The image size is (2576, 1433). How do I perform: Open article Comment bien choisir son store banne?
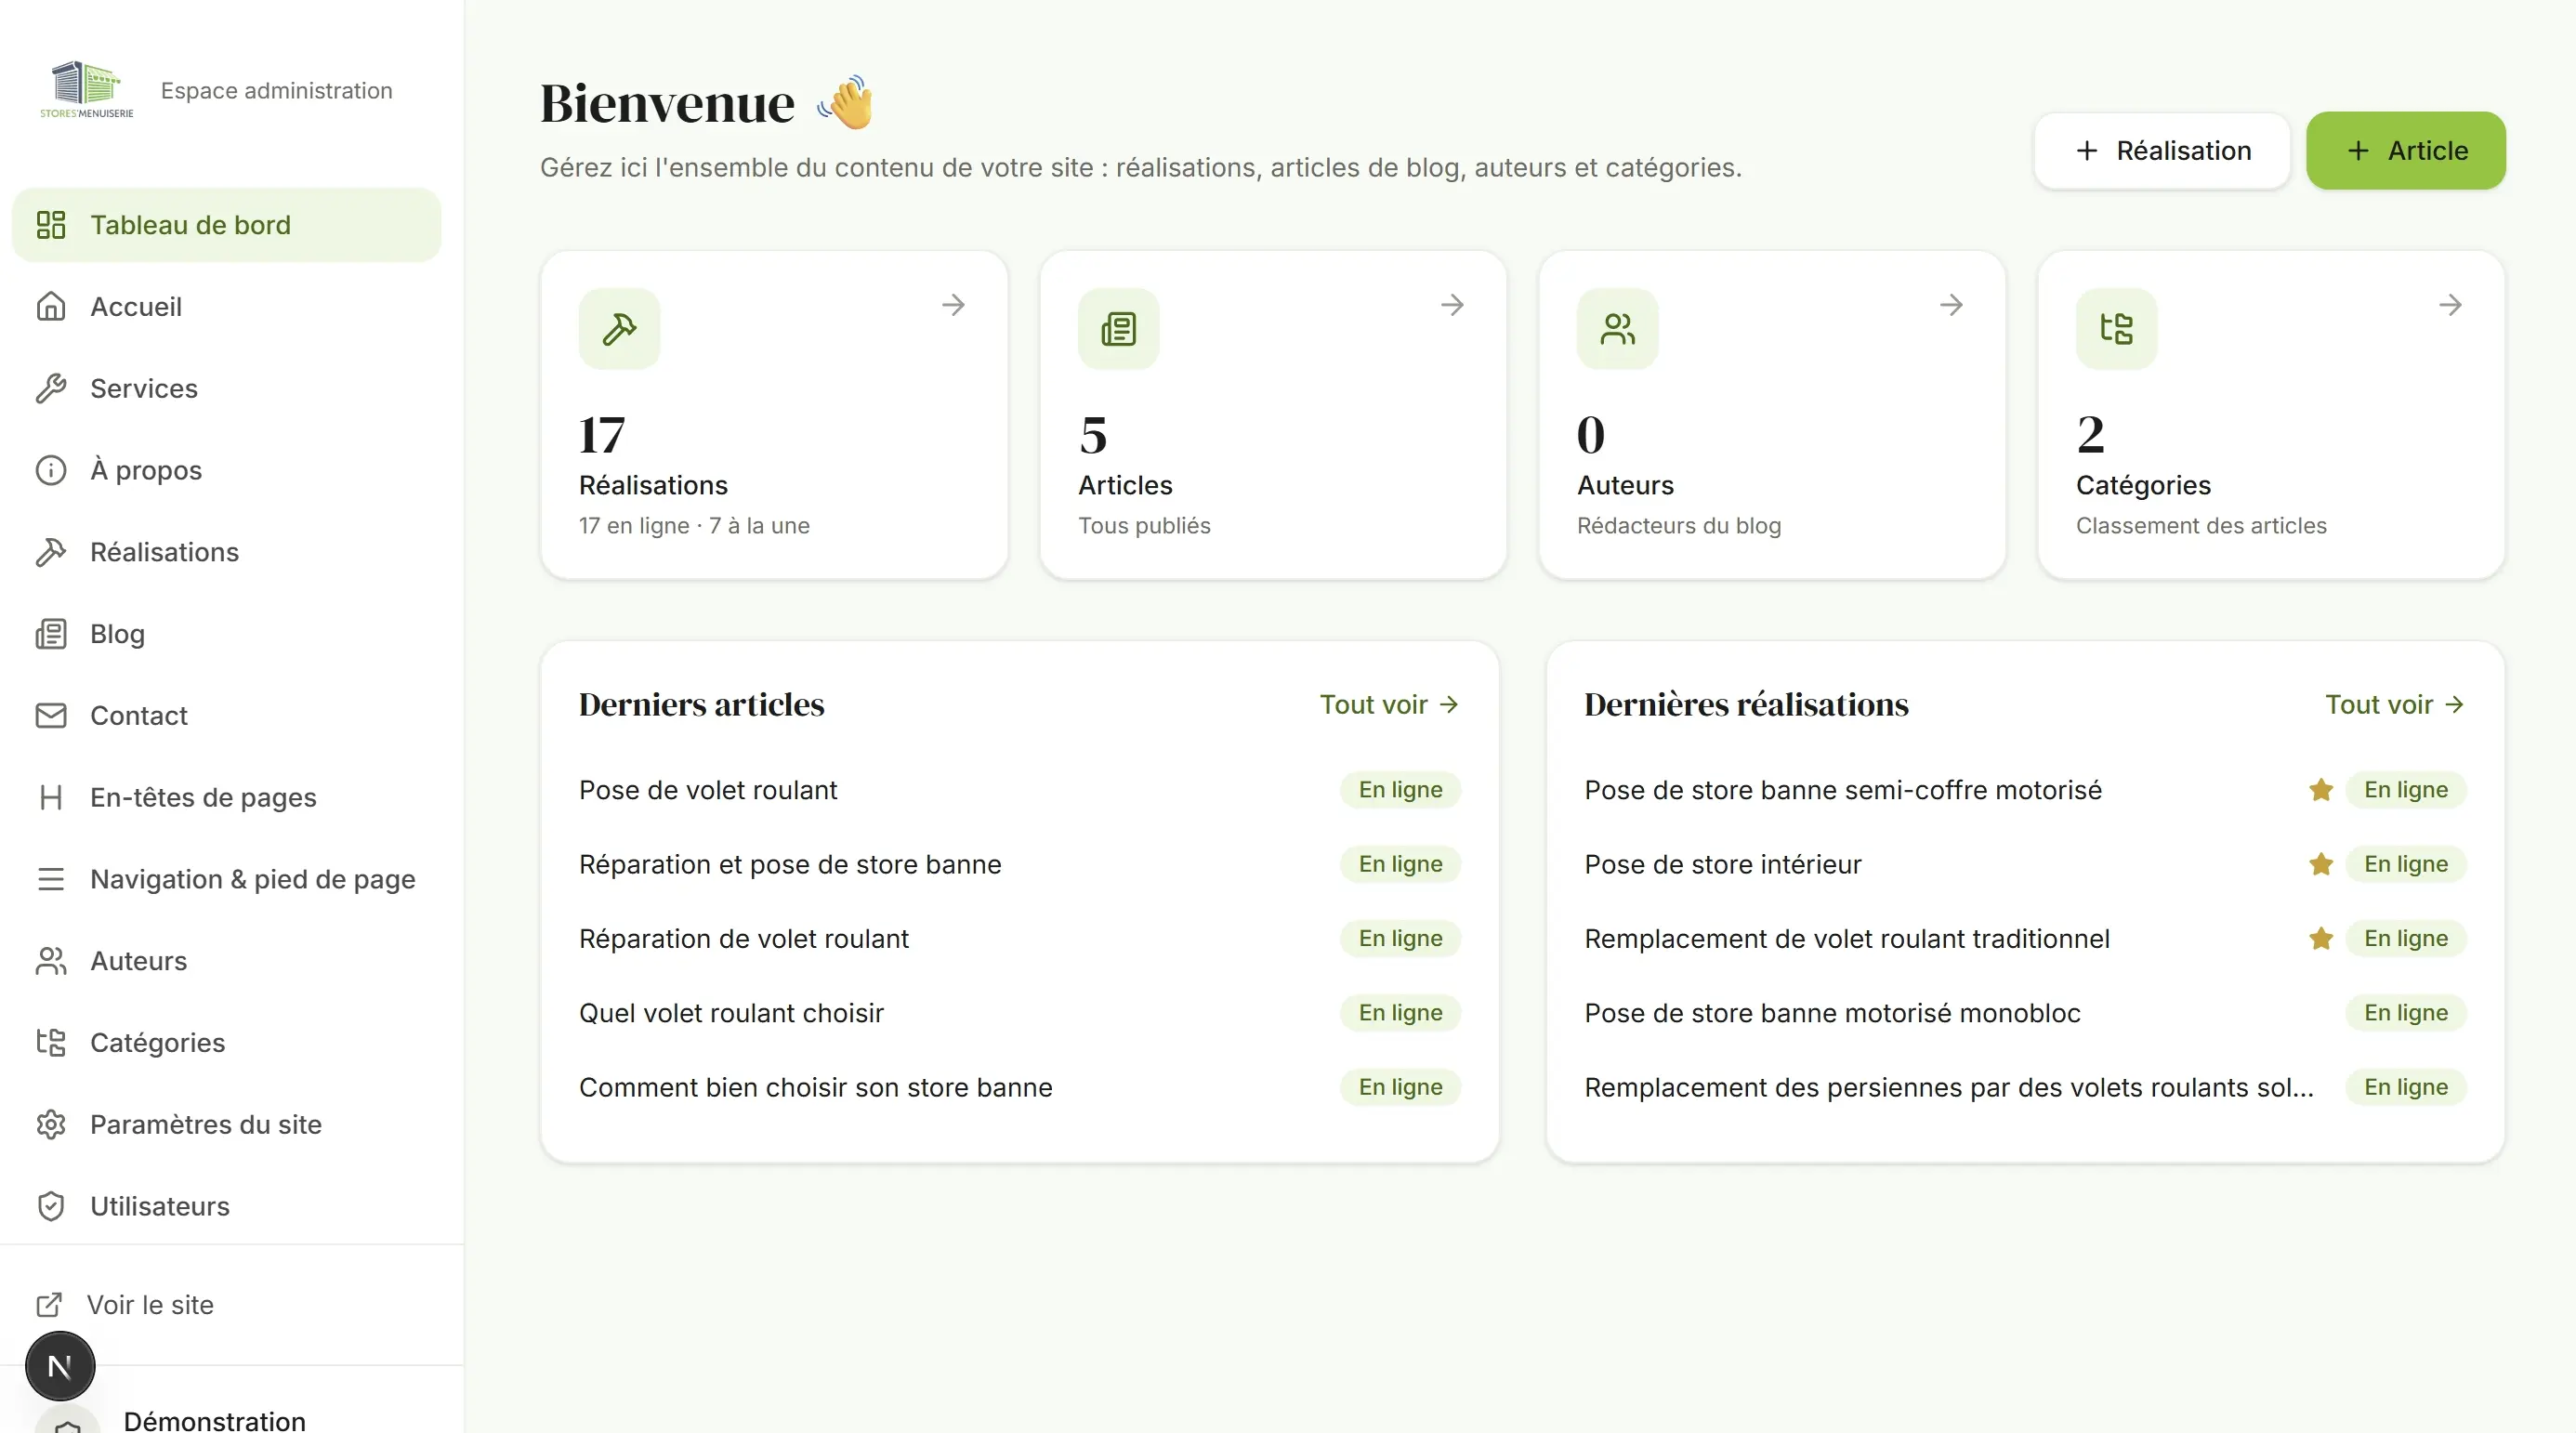(x=815, y=1087)
